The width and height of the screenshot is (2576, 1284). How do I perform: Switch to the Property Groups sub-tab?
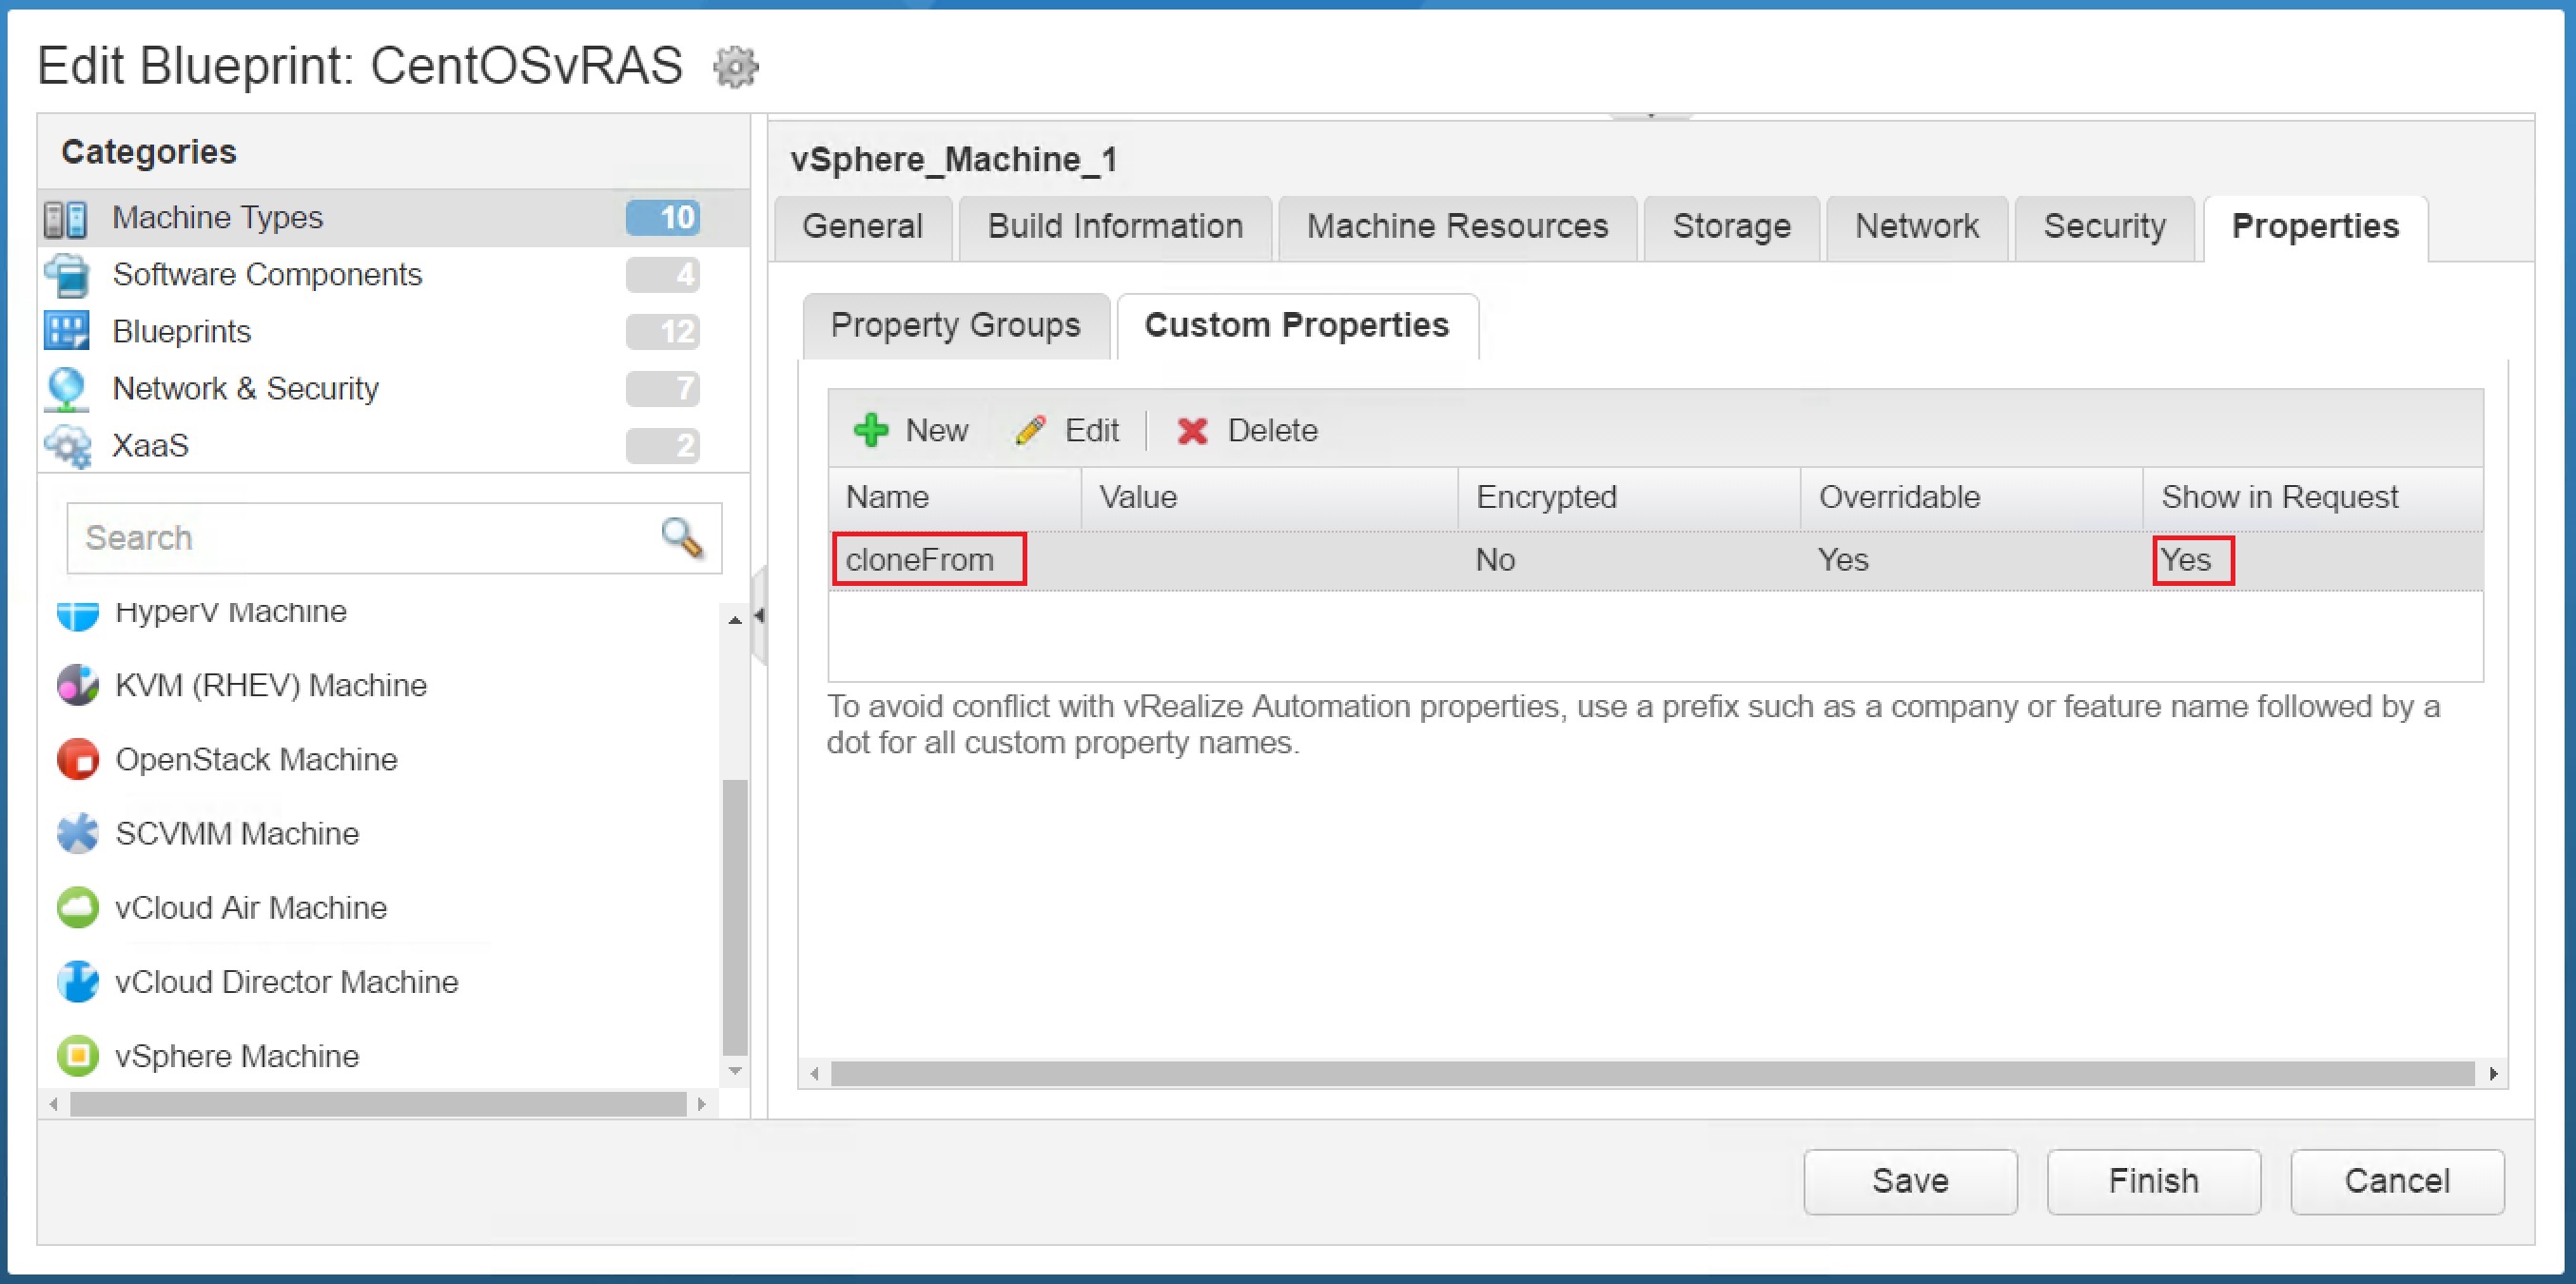coord(955,325)
